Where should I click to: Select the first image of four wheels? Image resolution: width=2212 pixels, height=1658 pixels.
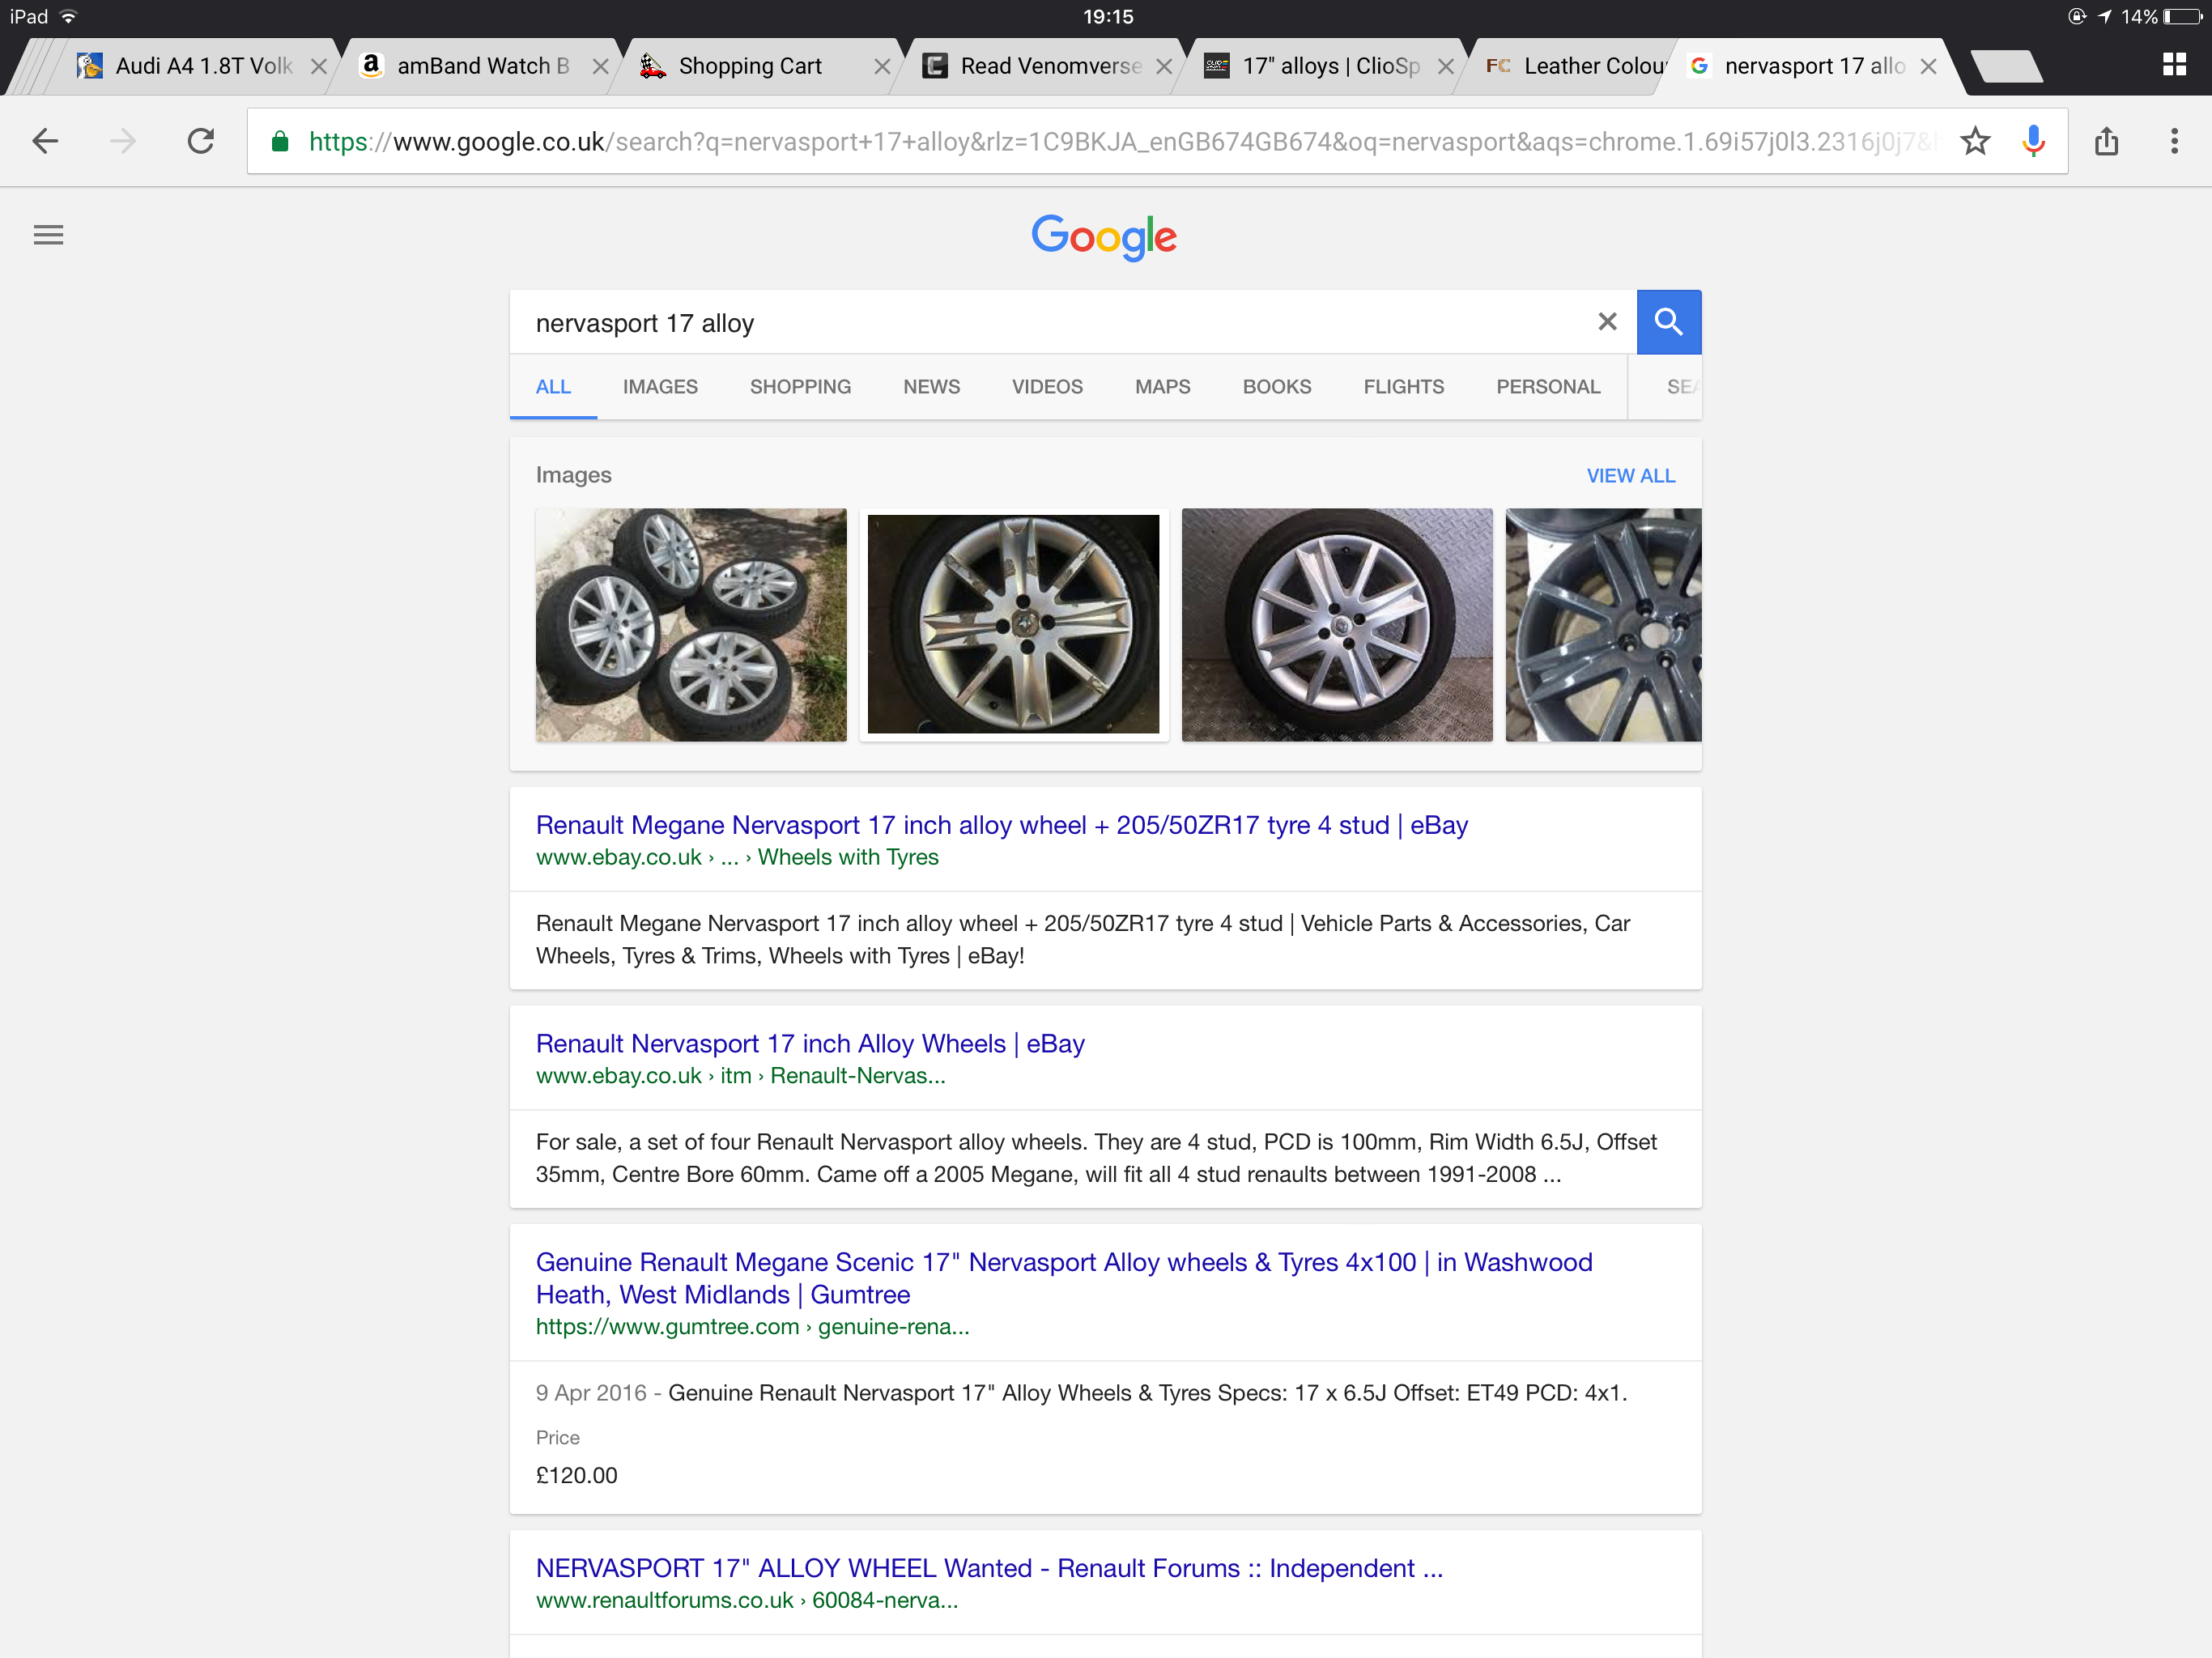coord(691,625)
